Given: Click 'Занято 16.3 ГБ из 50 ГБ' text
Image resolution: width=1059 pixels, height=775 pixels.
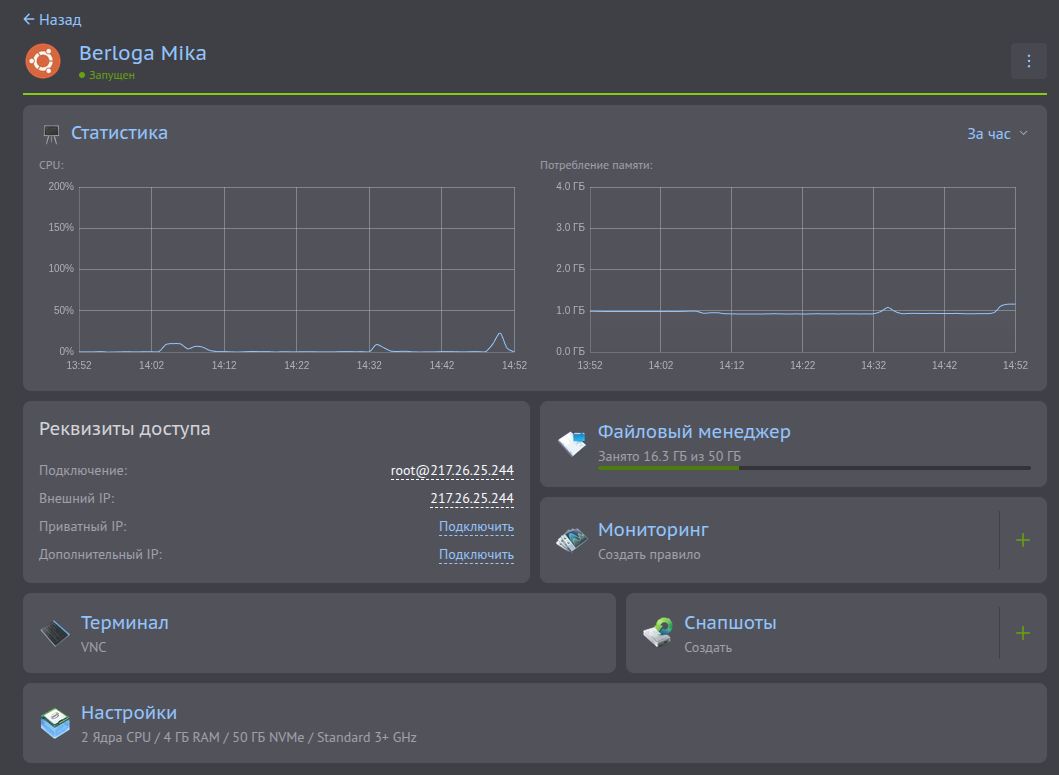Looking at the screenshot, I should [669, 456].
